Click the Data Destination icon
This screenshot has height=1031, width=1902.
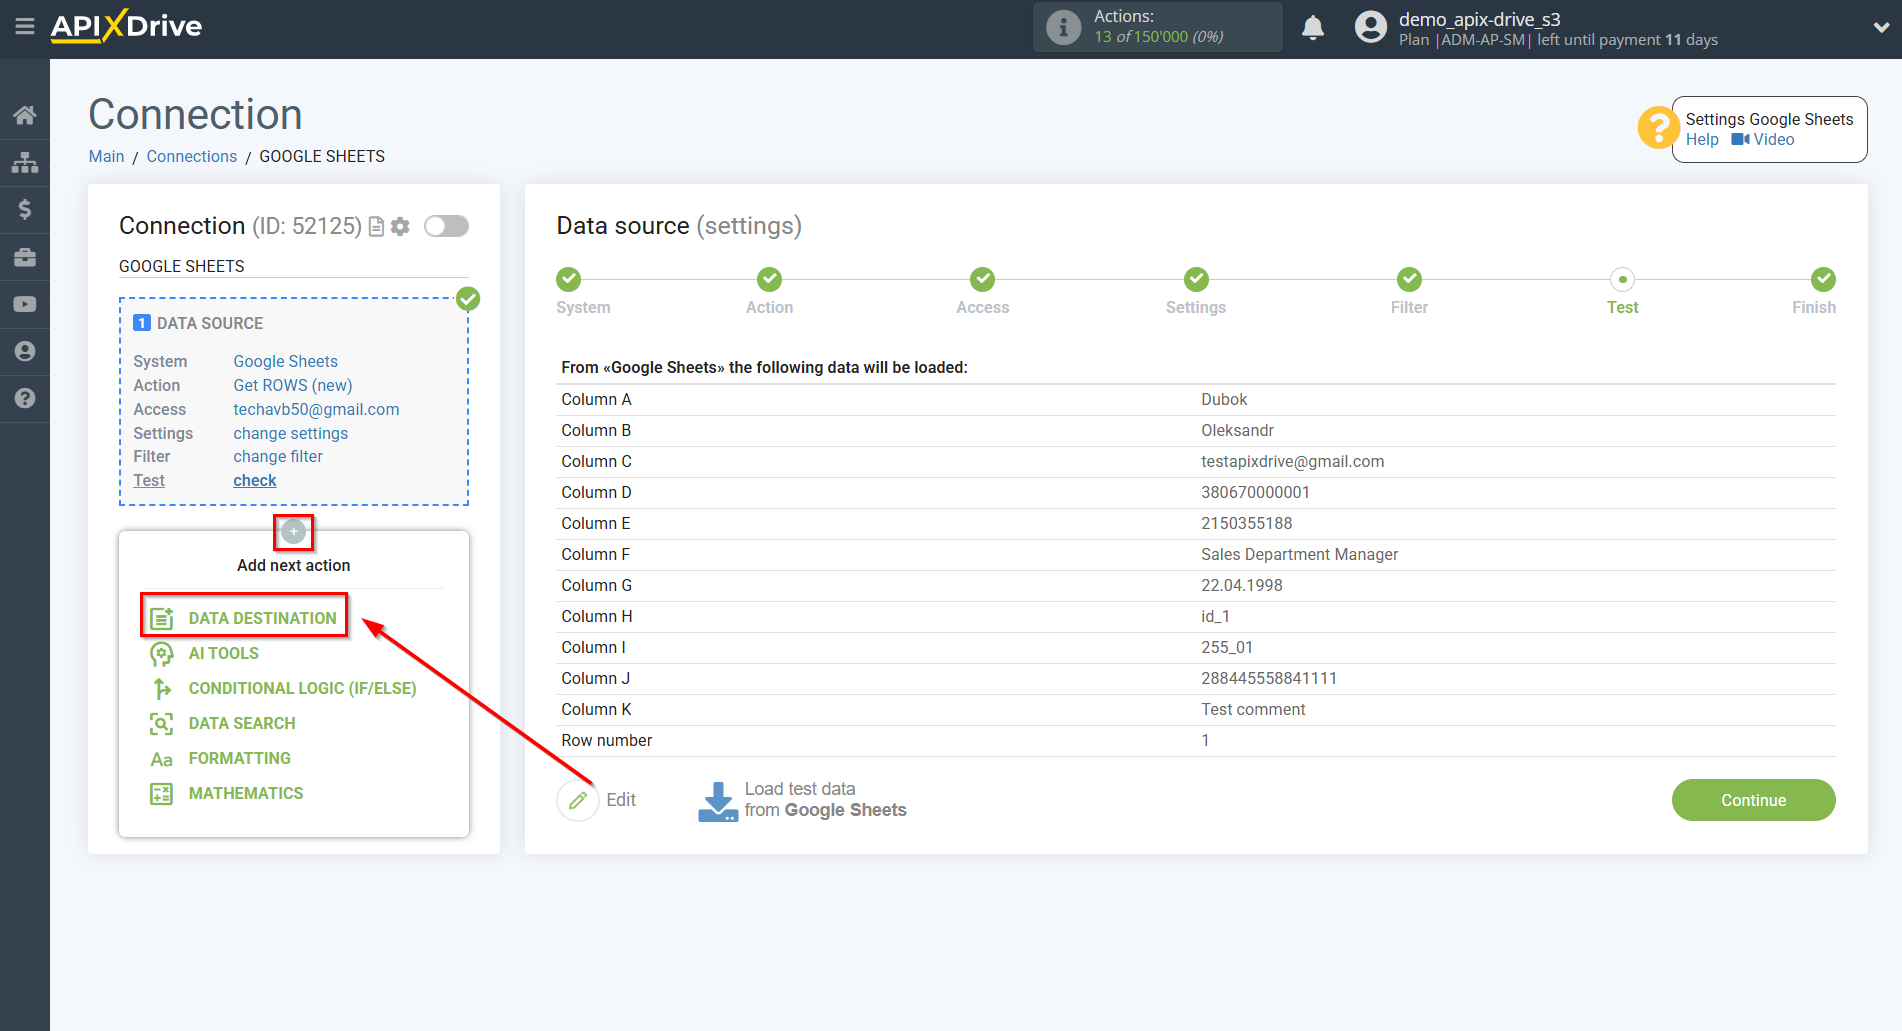(x=161, y=619)
